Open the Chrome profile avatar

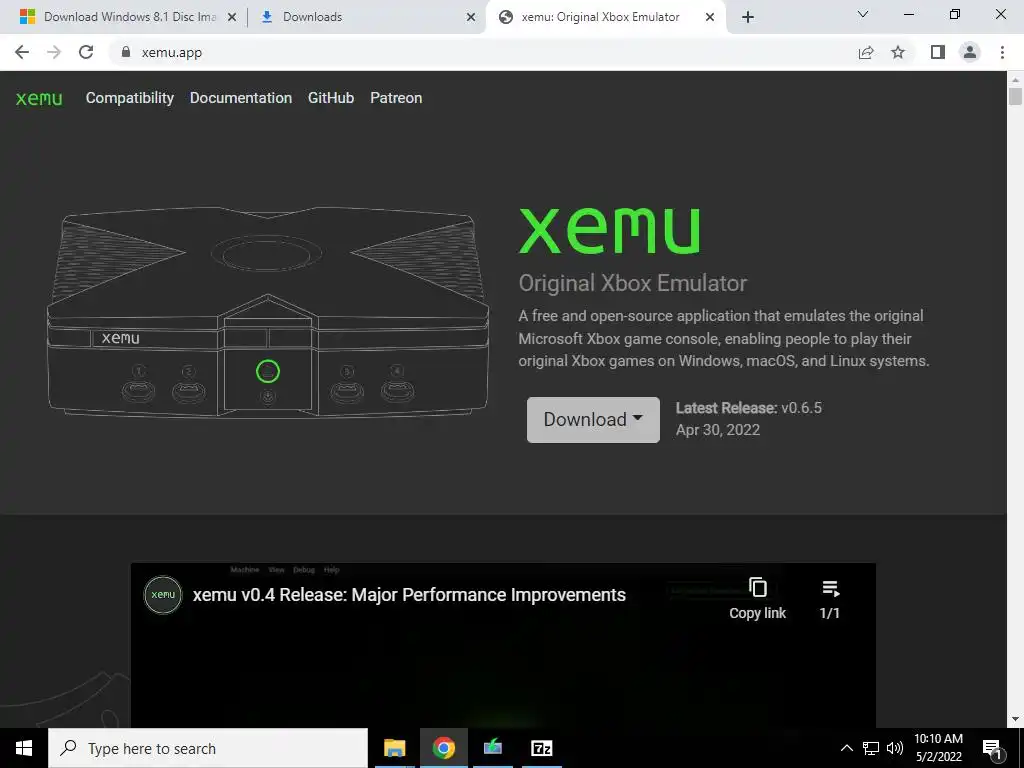[970, 52]
